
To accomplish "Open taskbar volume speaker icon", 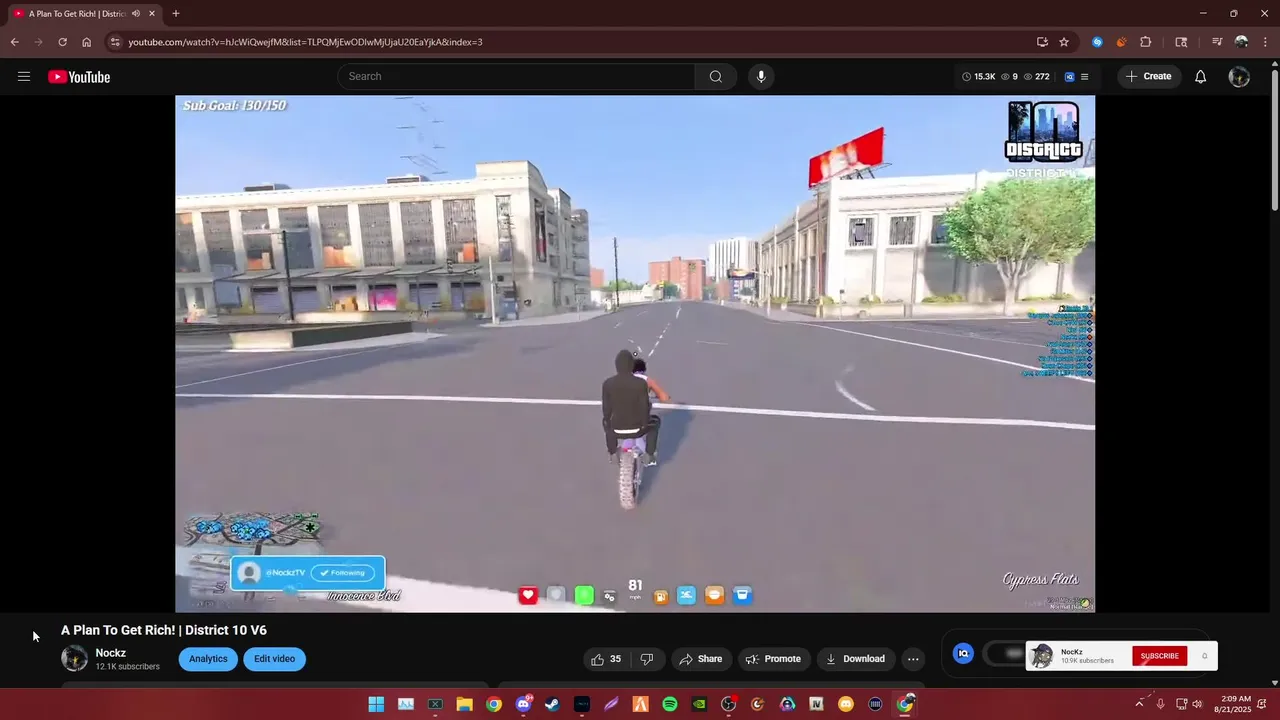I will coord(1197,704).
